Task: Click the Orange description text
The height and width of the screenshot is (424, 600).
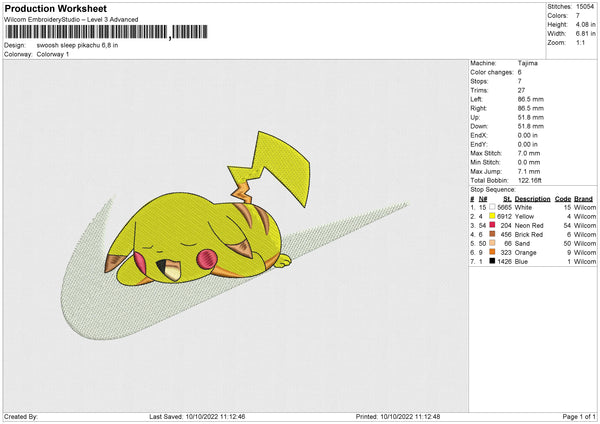Action: click(525, 253)
